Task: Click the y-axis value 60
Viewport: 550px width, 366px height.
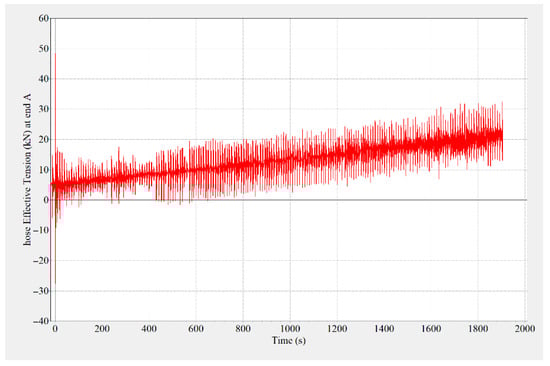Action: click(x=44, y=18)
